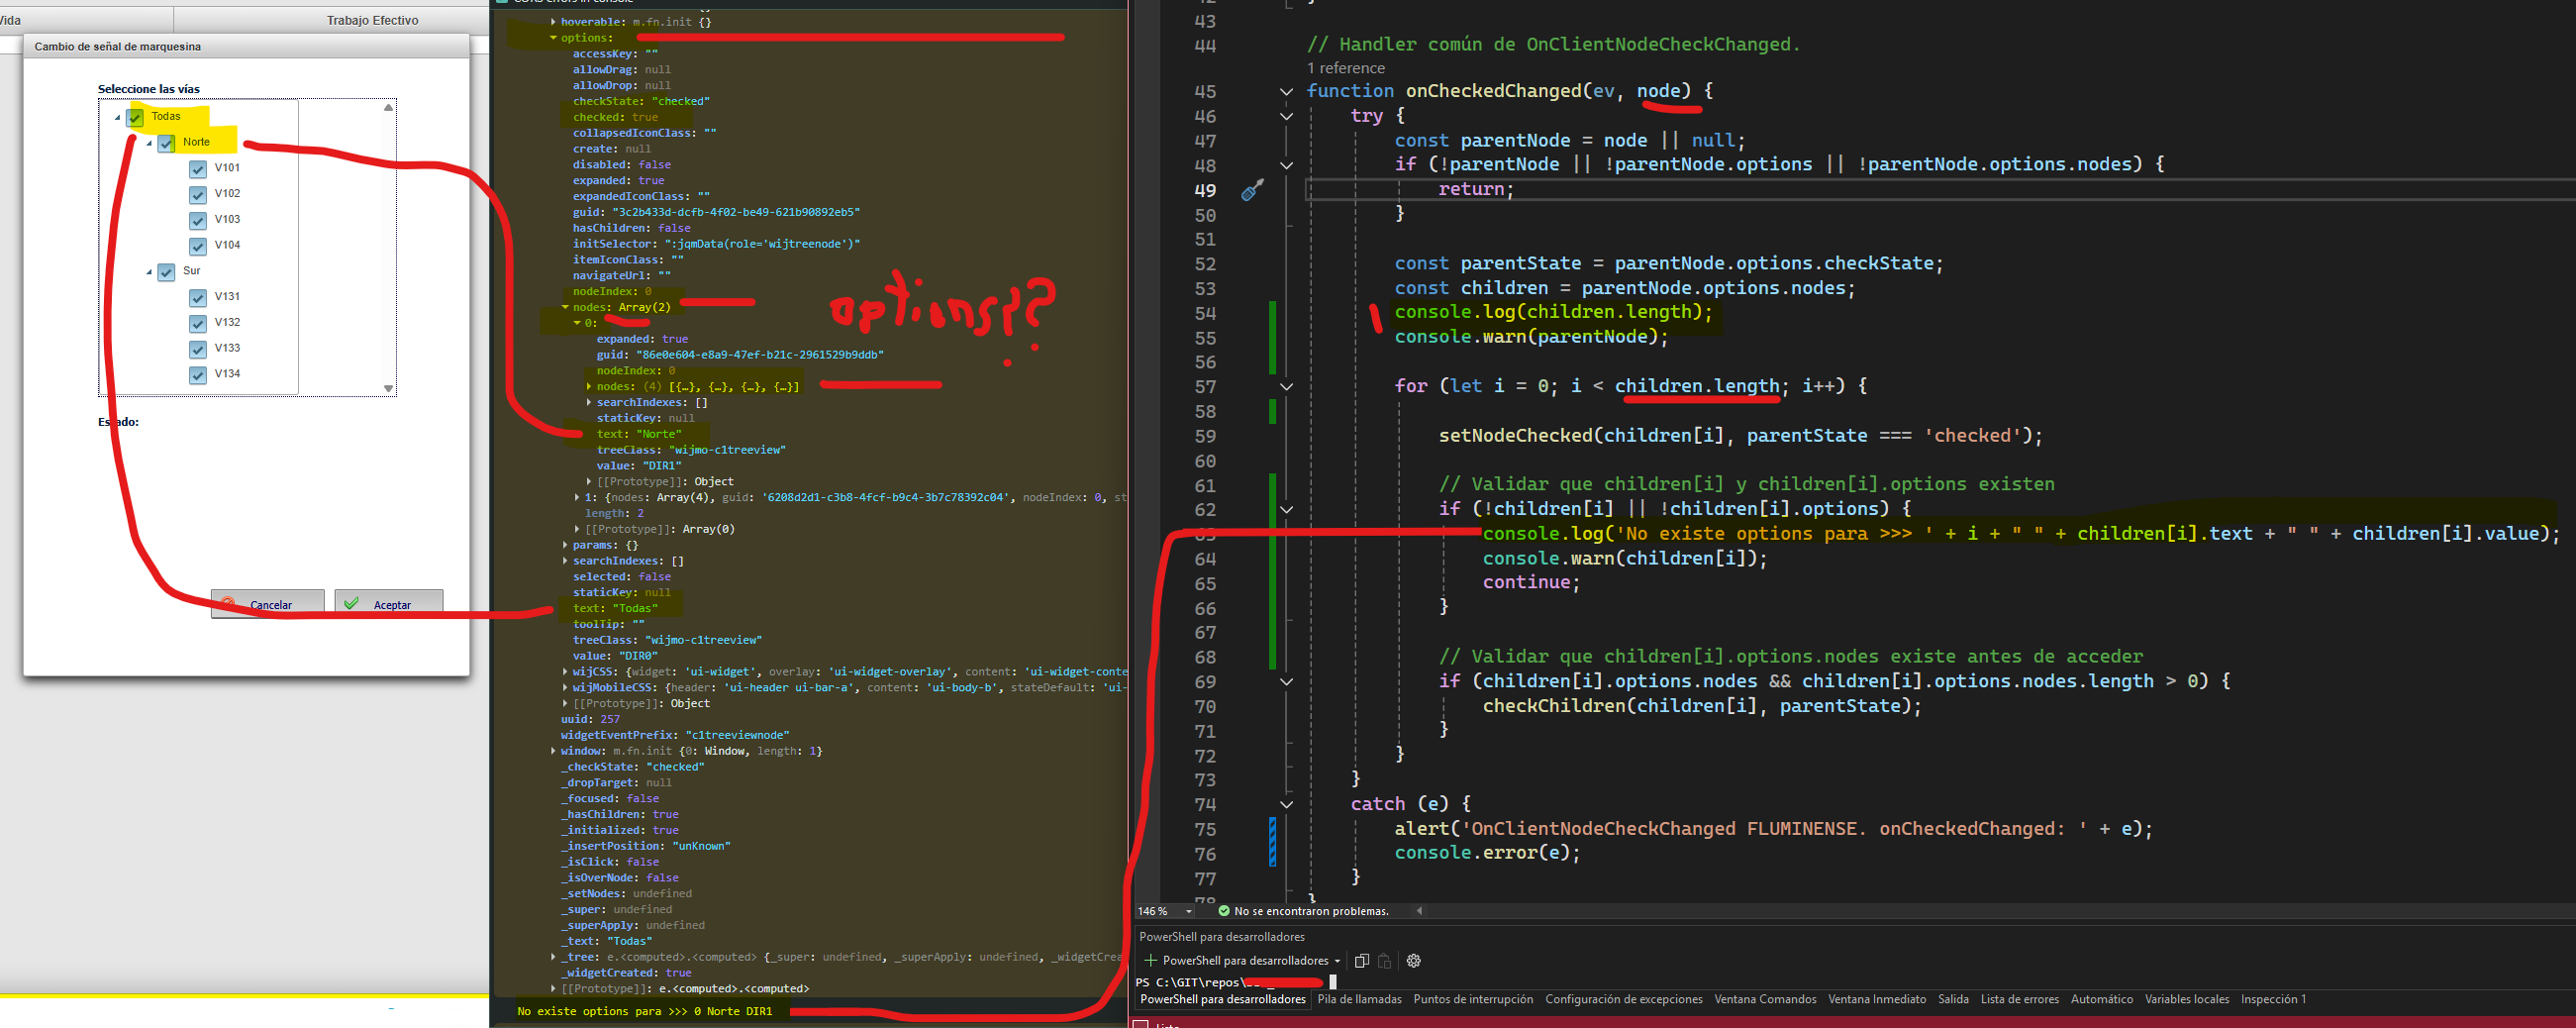Click the Cancelar button

267,604
